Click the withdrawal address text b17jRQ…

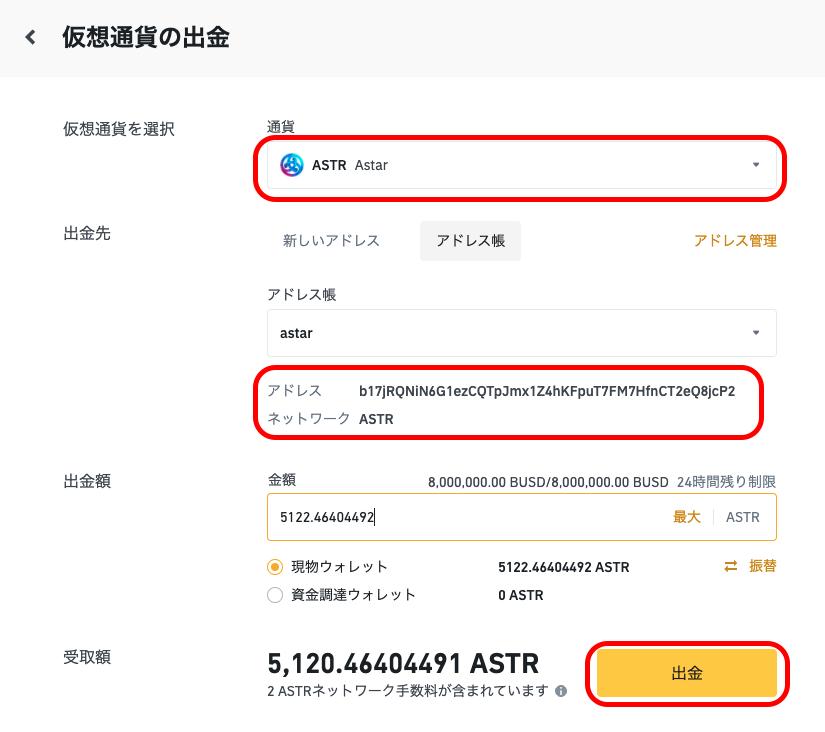tap(547, 392)
